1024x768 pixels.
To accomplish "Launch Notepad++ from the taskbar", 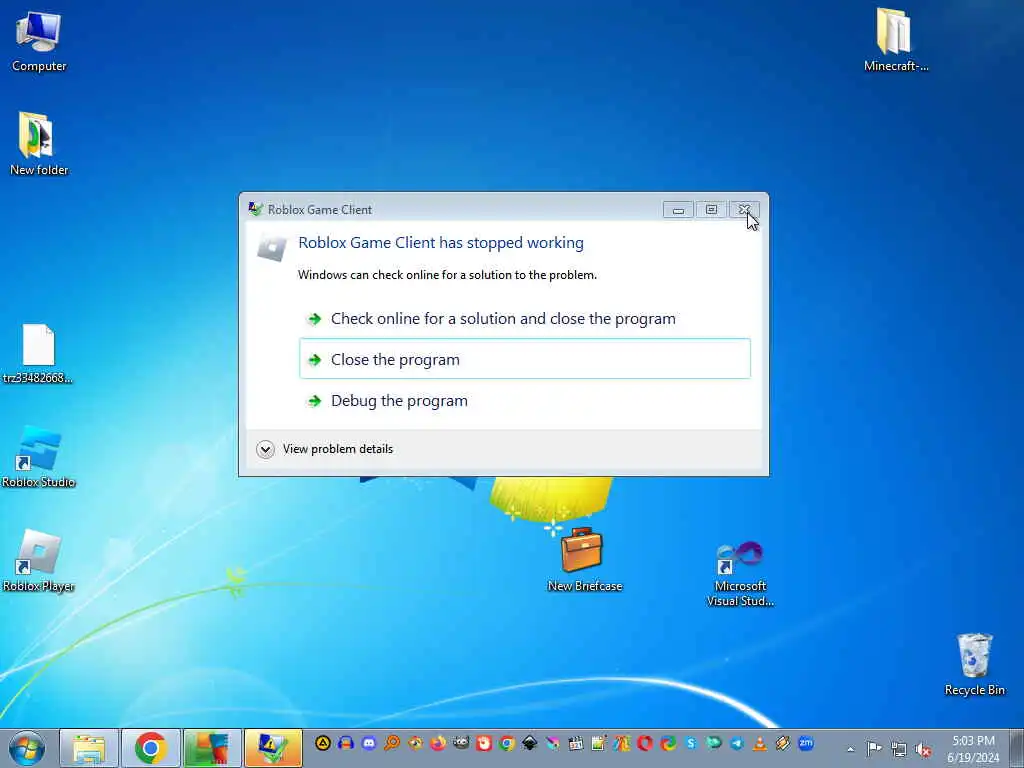I will [x=599, y=743].
